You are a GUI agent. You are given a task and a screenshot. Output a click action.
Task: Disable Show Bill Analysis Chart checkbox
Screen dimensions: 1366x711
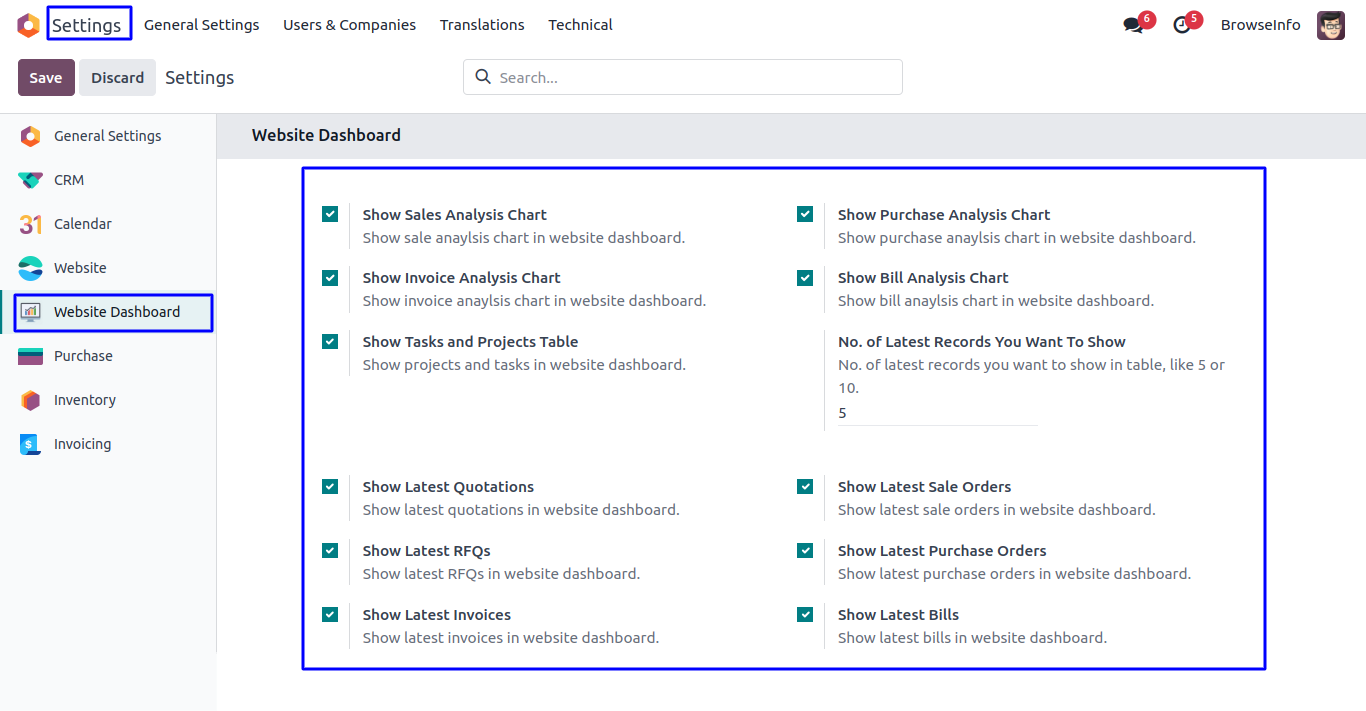[805, 278]
